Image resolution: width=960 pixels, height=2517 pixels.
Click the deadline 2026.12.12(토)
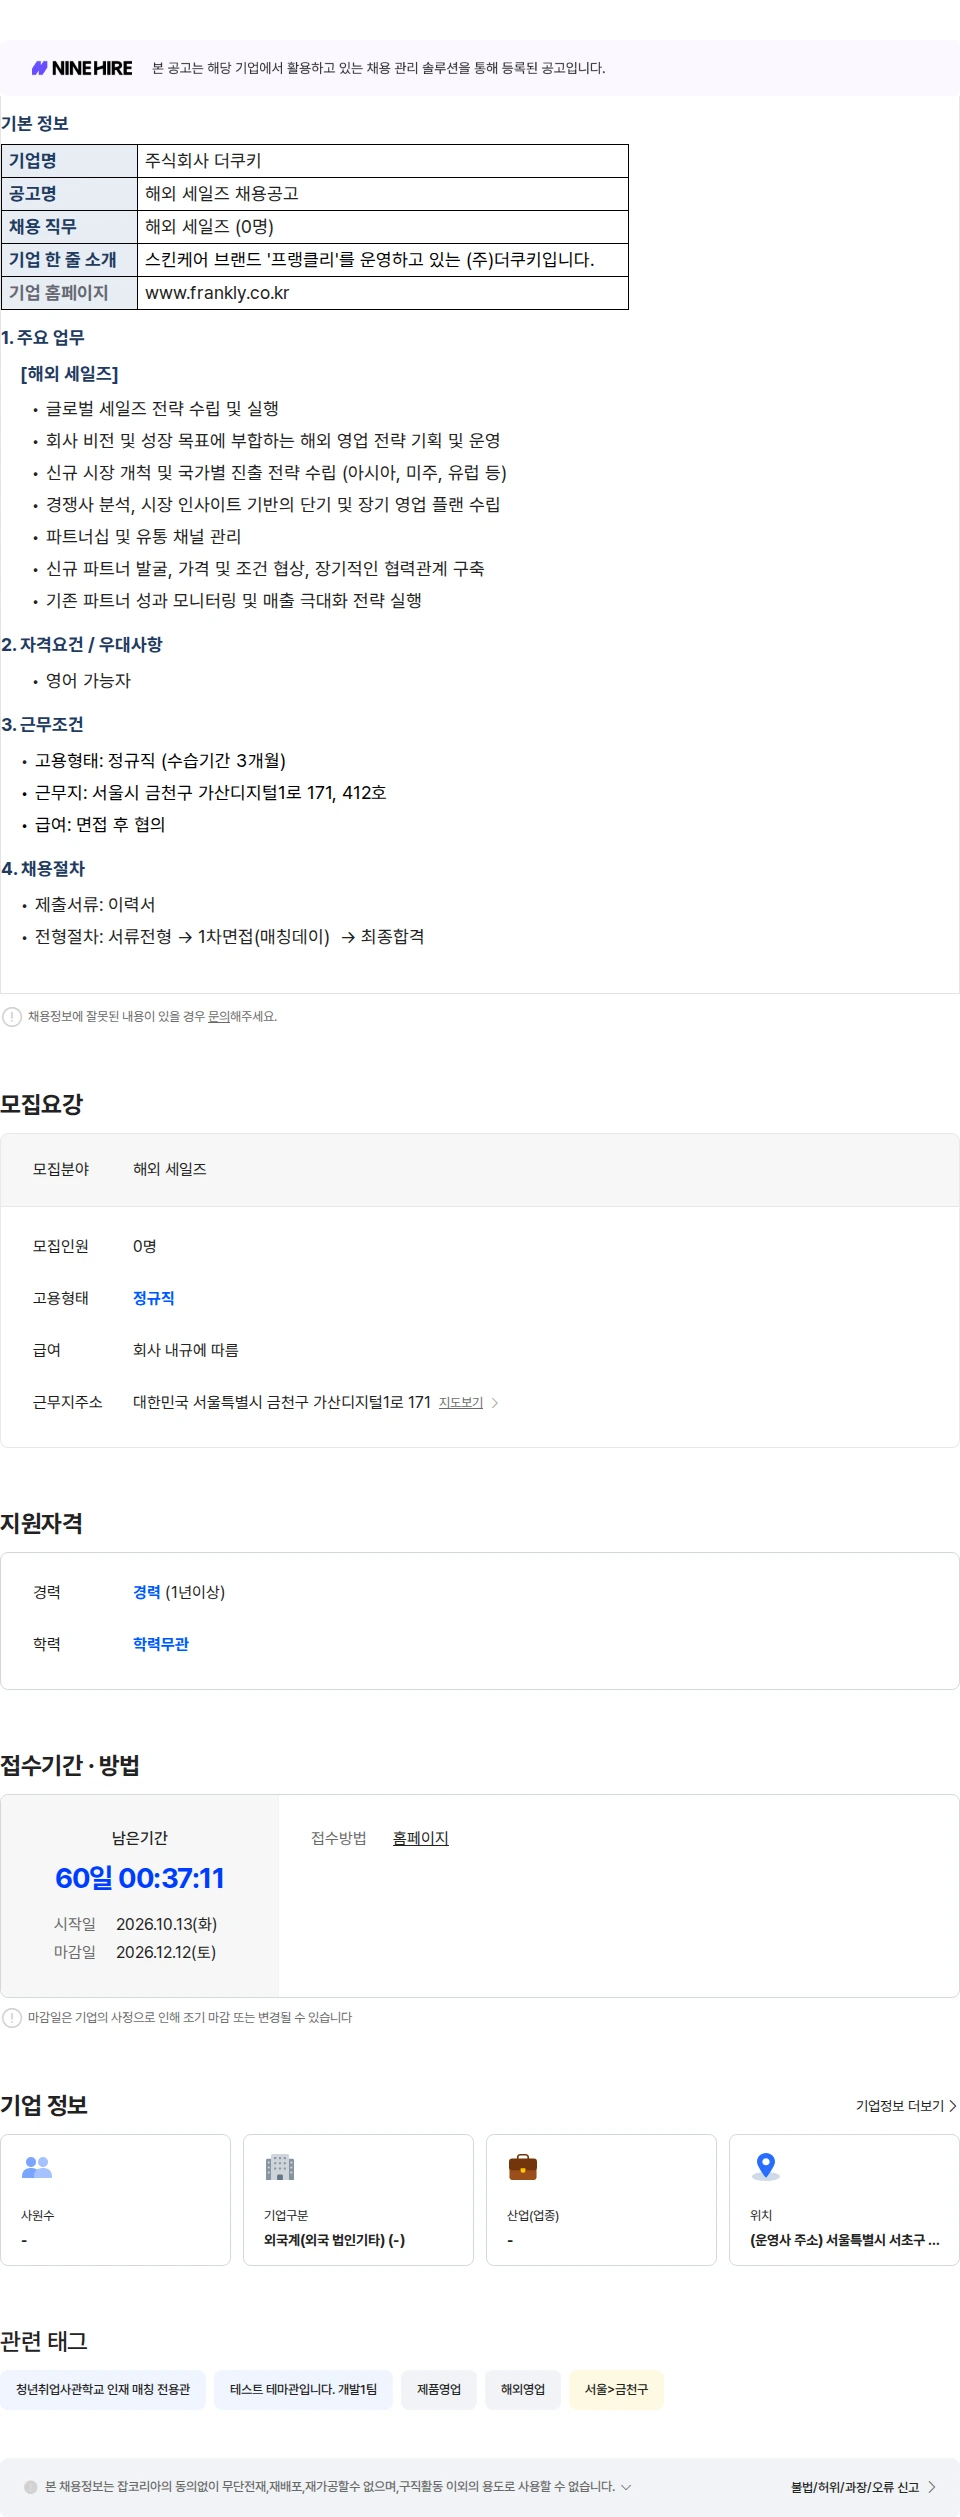(x=166, y=1952)
